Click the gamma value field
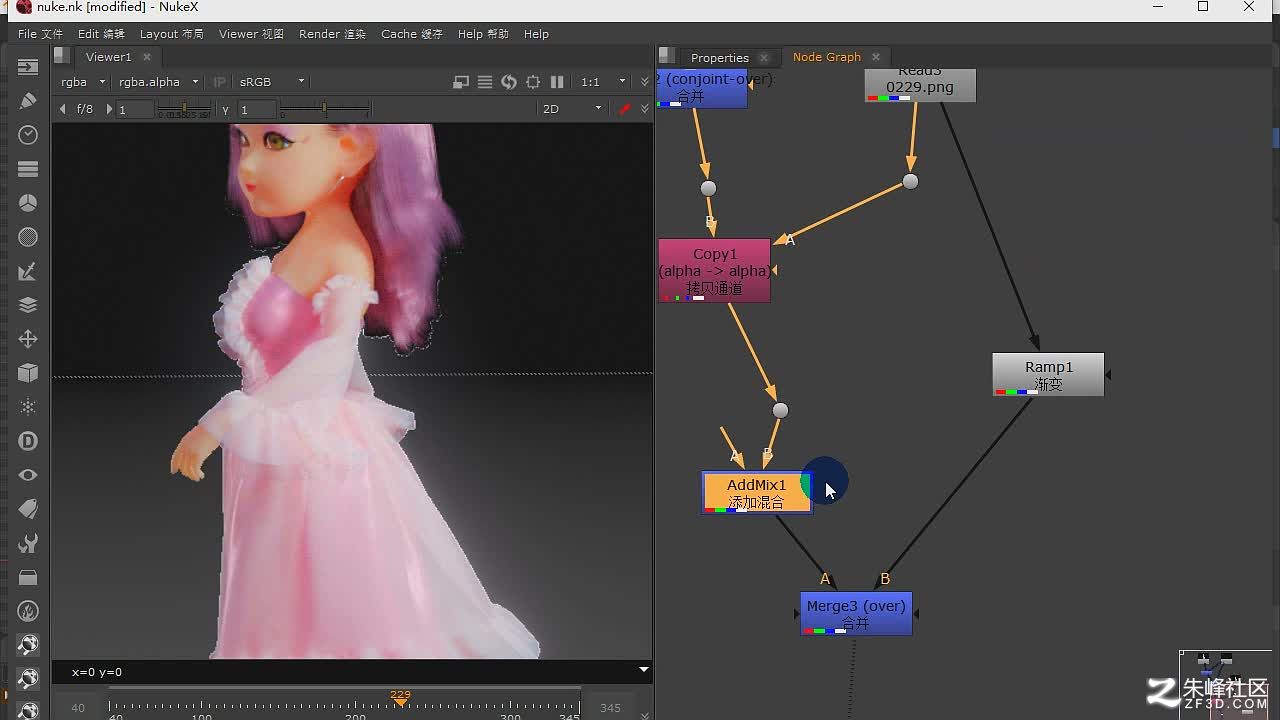 pos(256,109)
